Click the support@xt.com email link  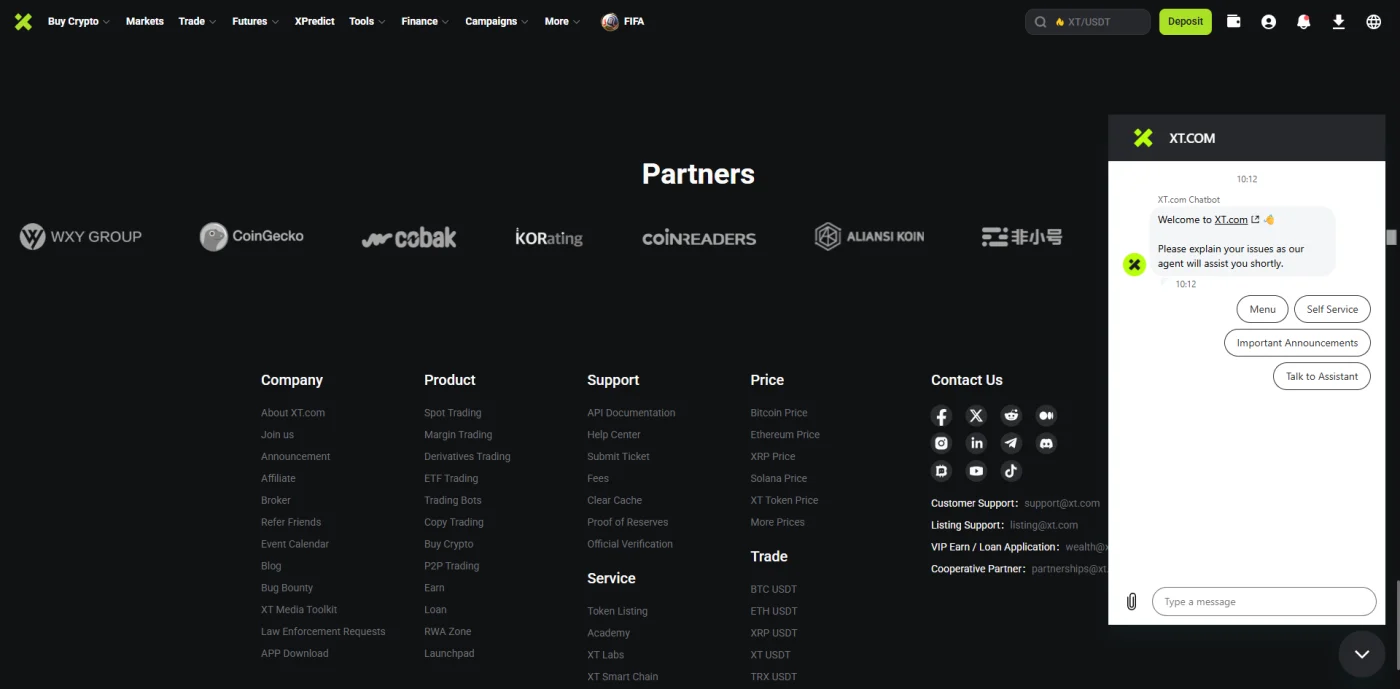1062,503
